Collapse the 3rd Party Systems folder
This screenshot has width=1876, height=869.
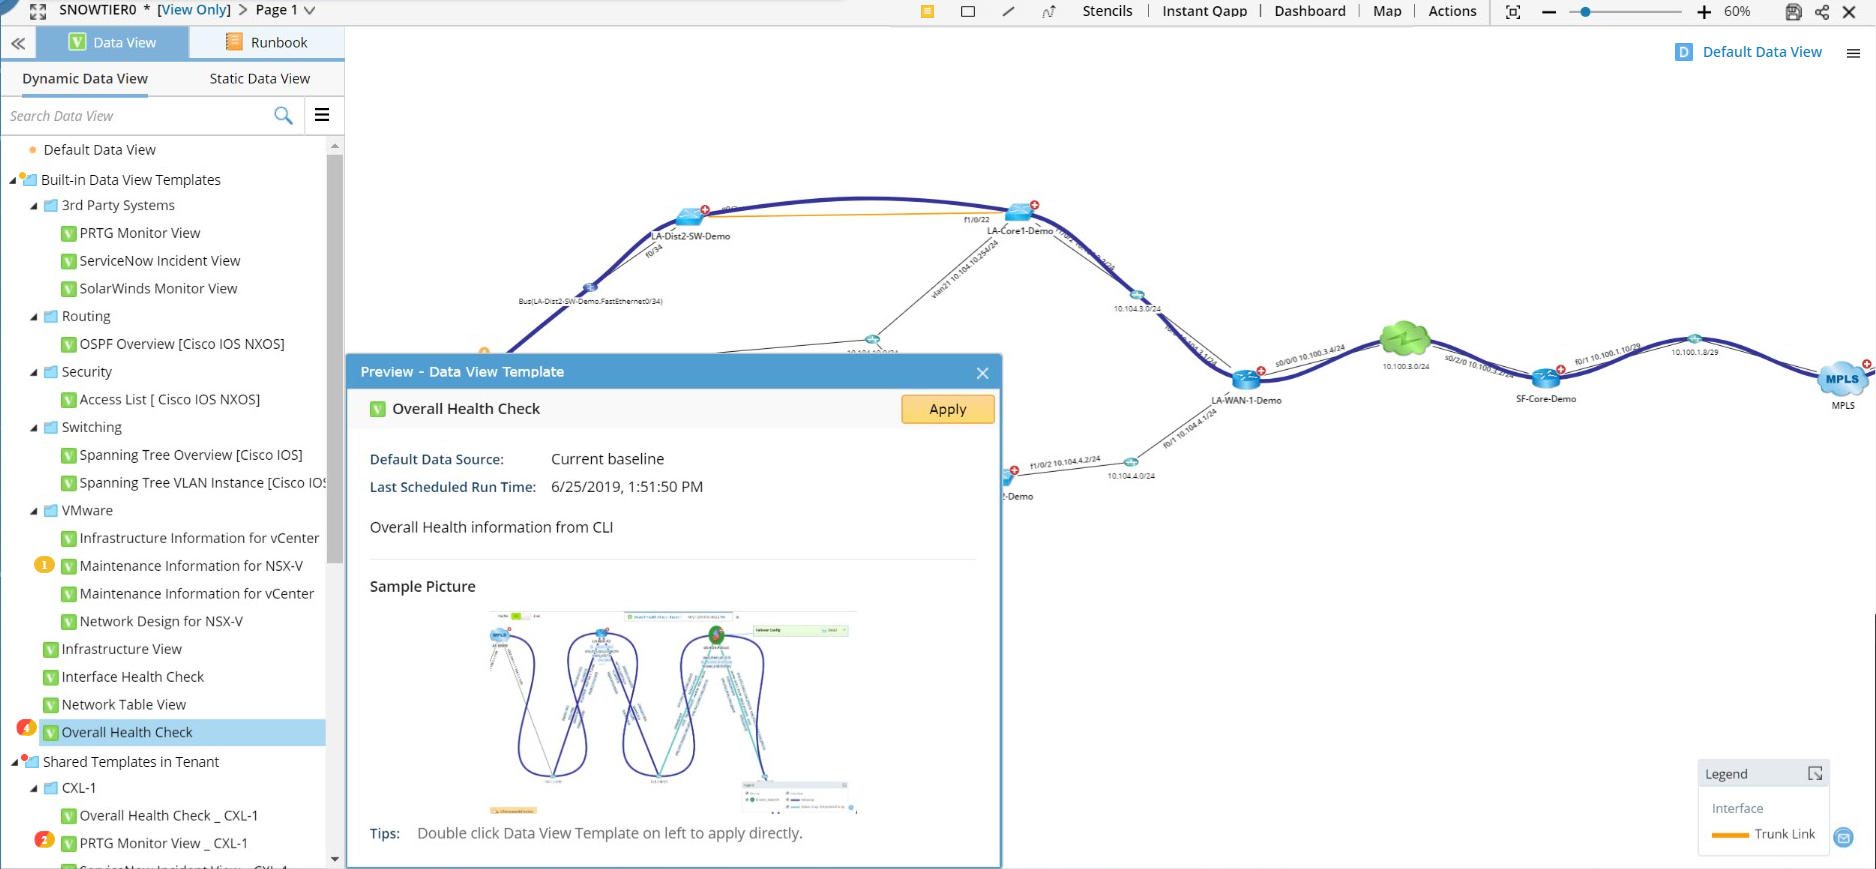tap(34, 206)
